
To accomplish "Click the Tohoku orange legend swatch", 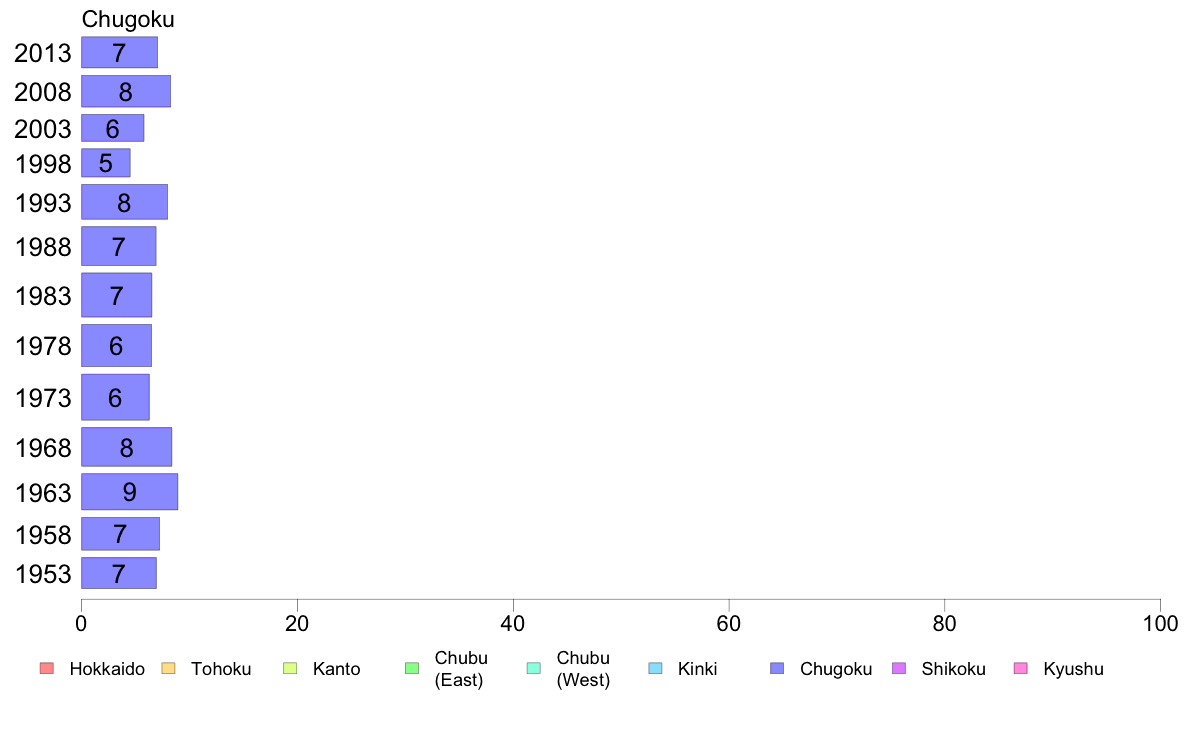I will [x=168, y=668].
